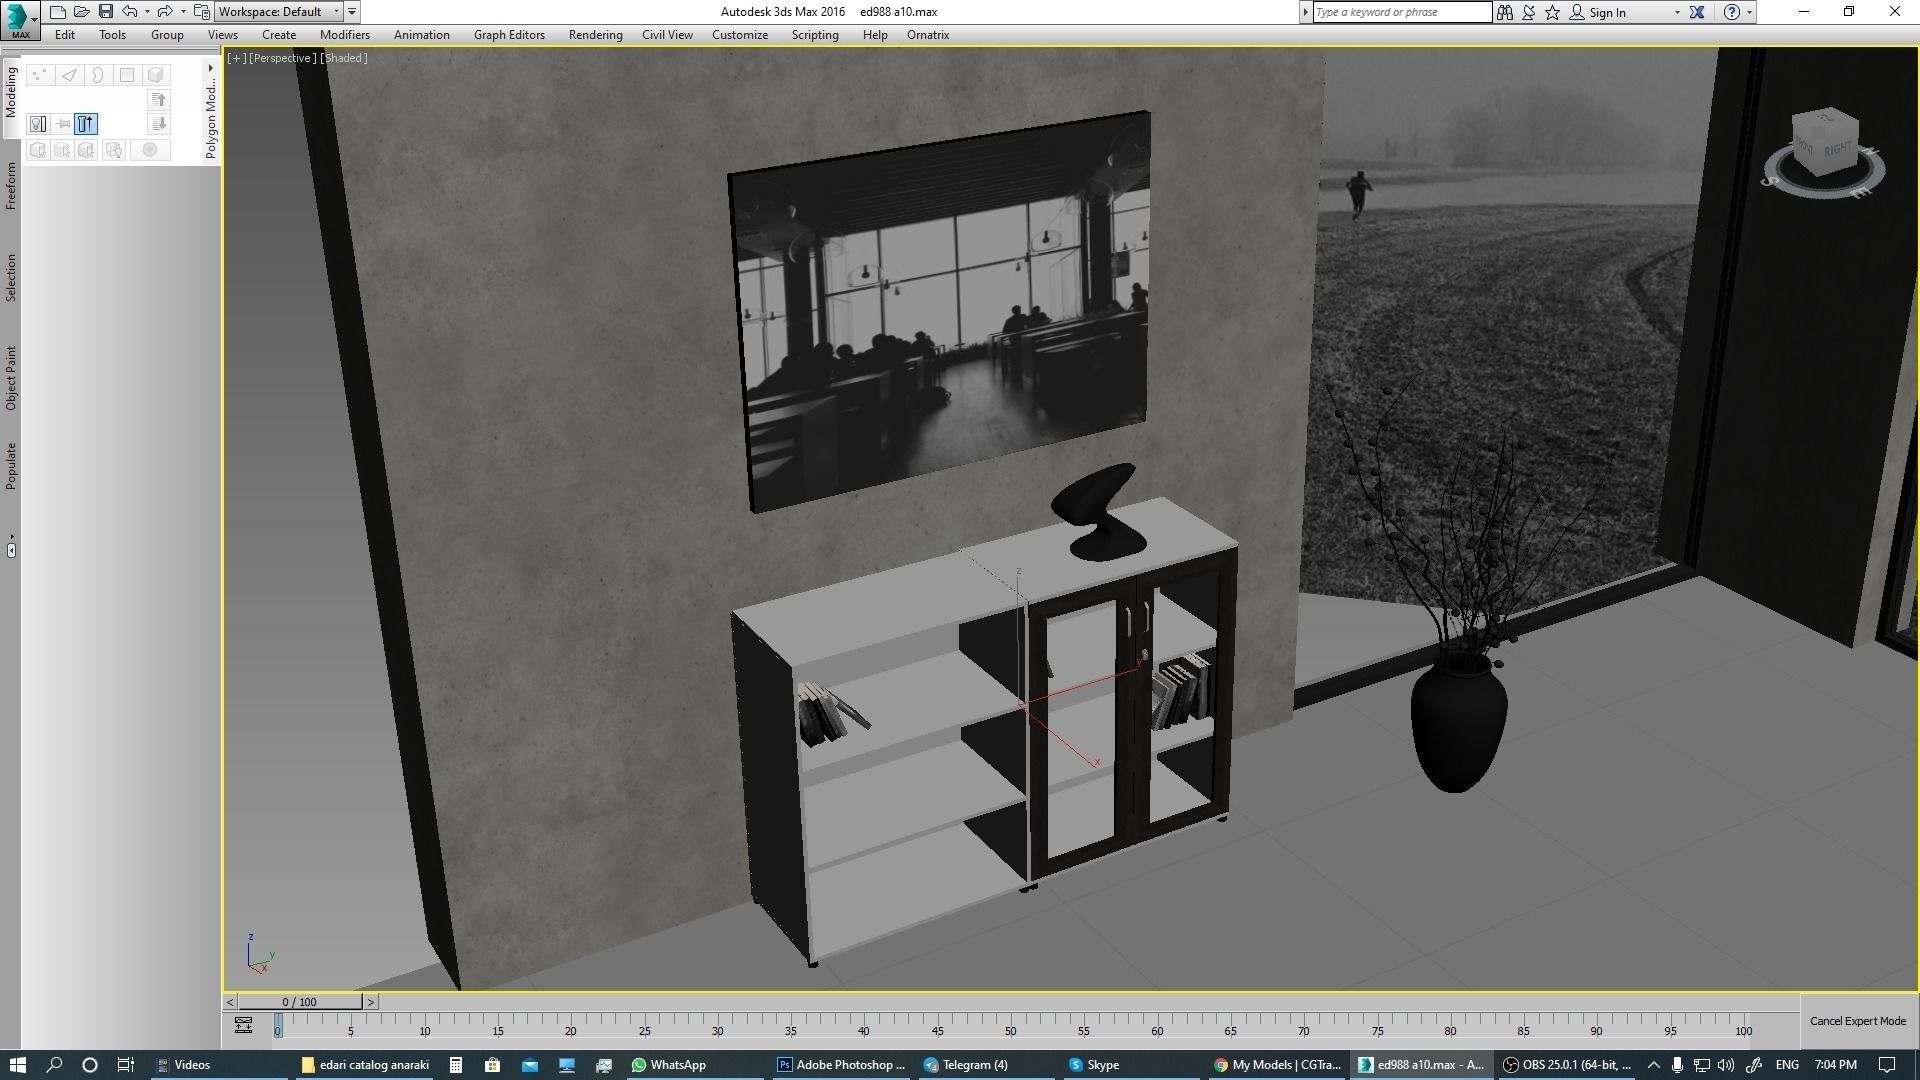This screenshot has width=1920, height=1080.
Task: Open the Ornatrix menu
Action: [x=928, y=35]
